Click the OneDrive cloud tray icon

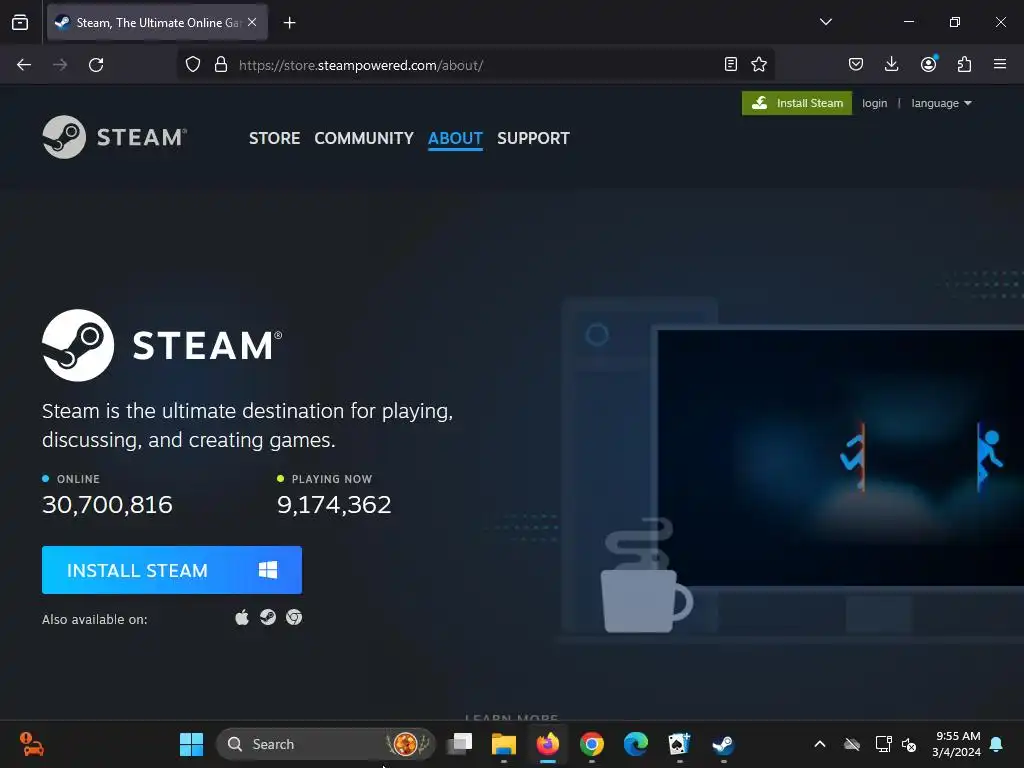(x=852, y=744)
